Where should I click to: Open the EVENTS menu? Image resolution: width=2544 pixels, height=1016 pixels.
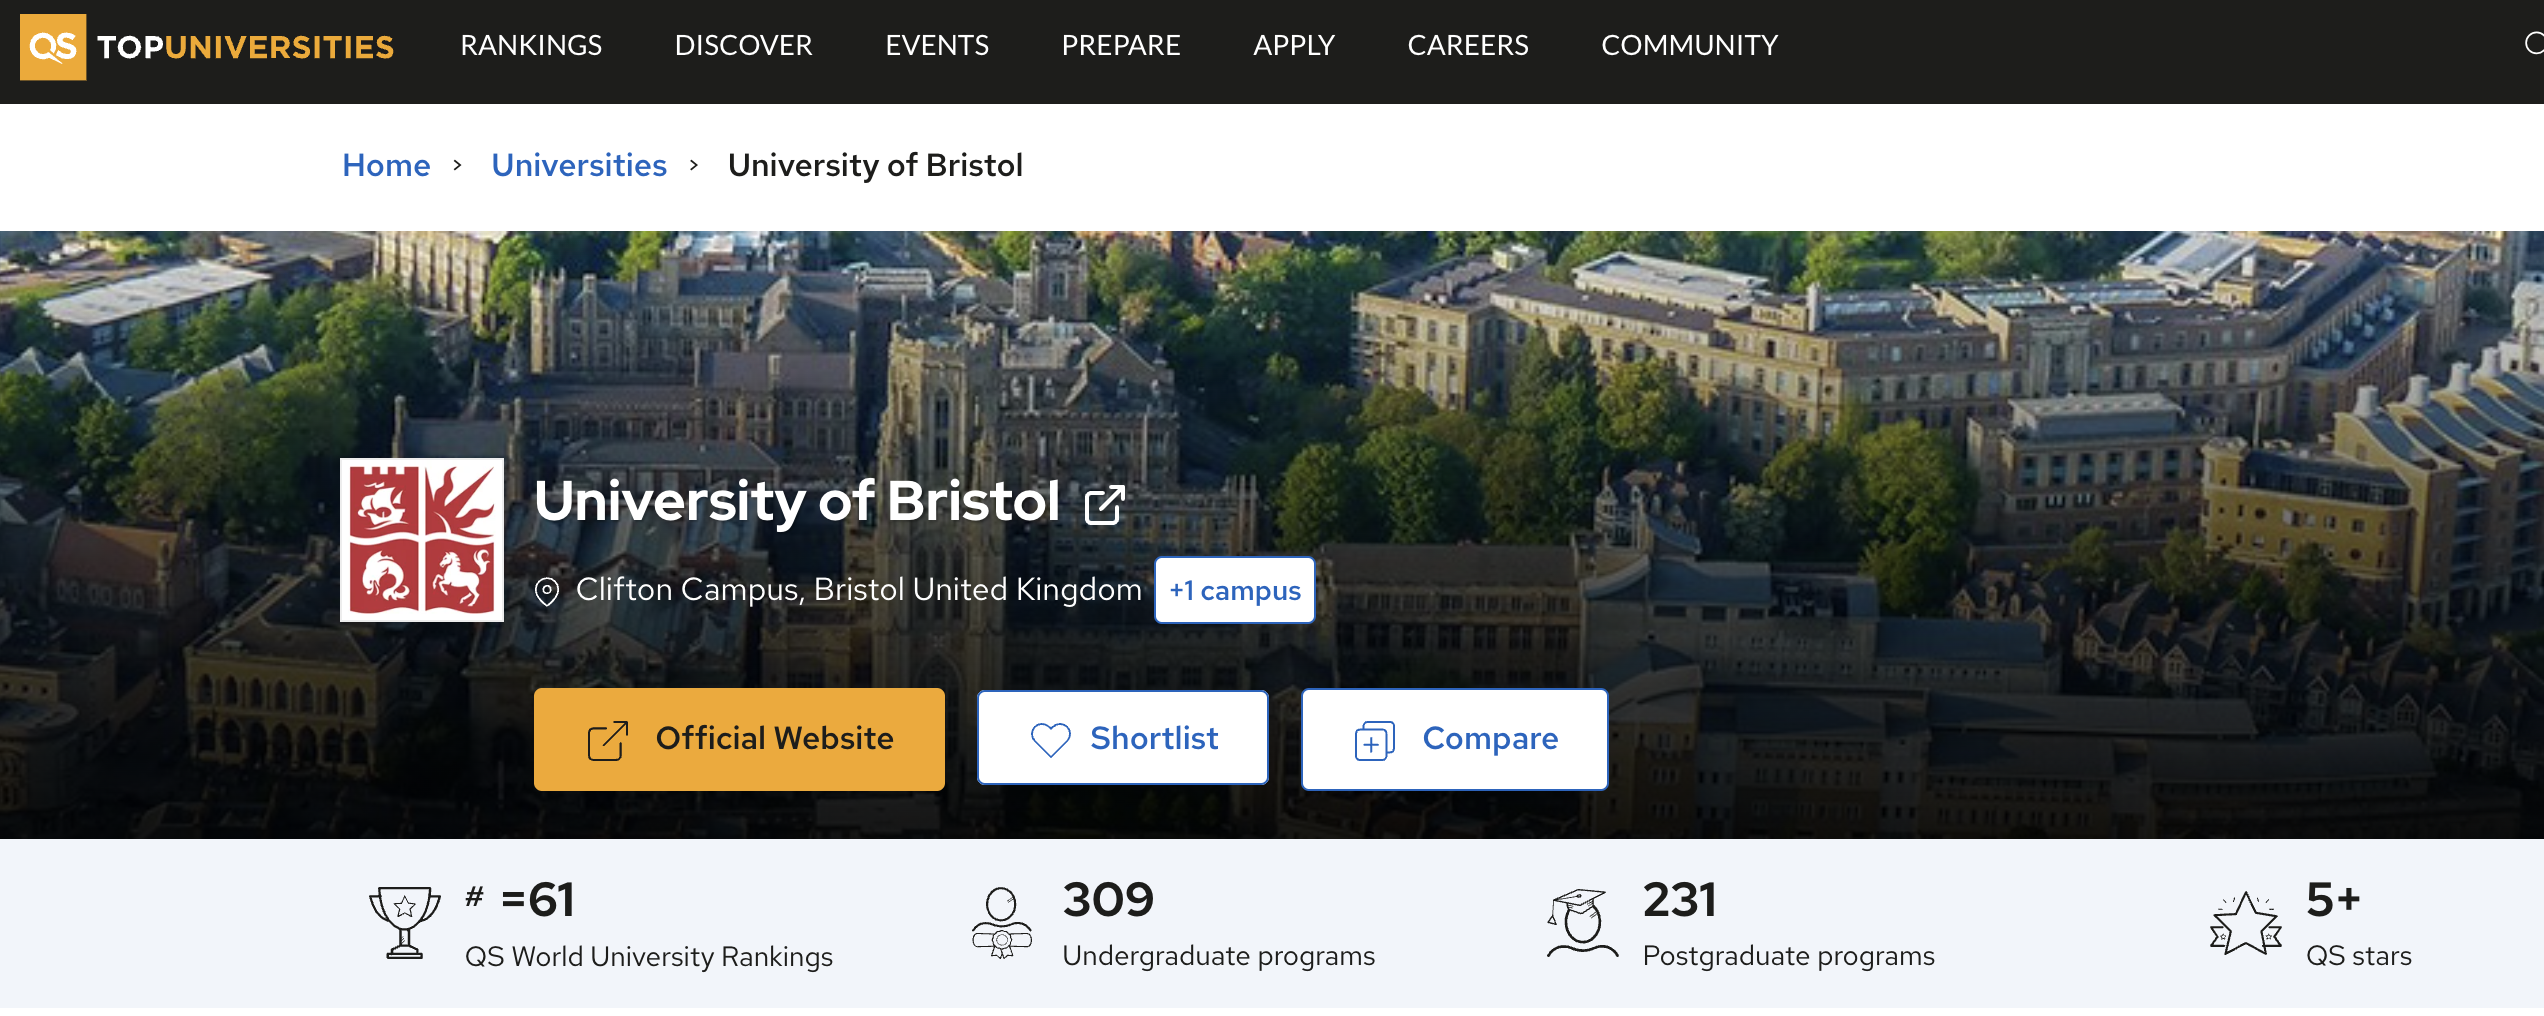pyautogui.click(x=937, y=45)
